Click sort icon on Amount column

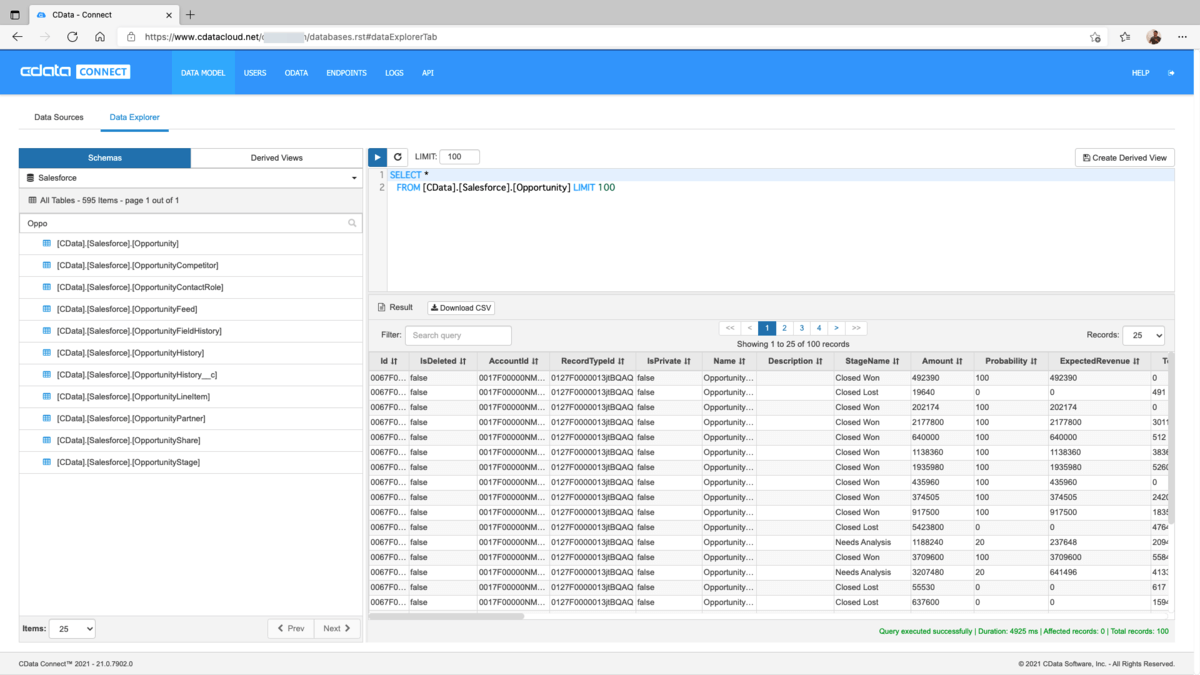959,361
